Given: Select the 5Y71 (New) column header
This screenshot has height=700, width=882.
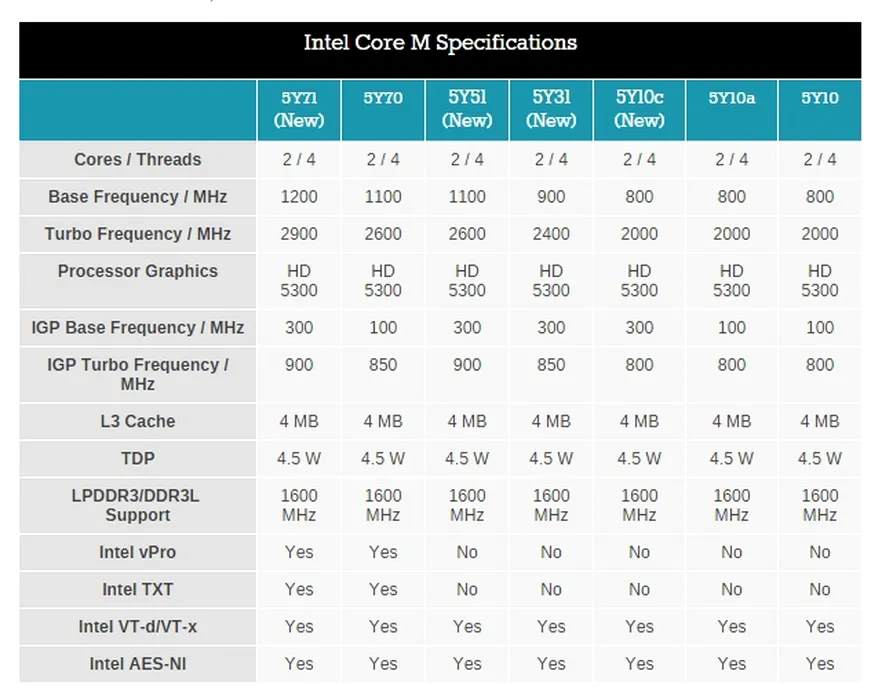Looking at the screenshot, I should point(299,109).
